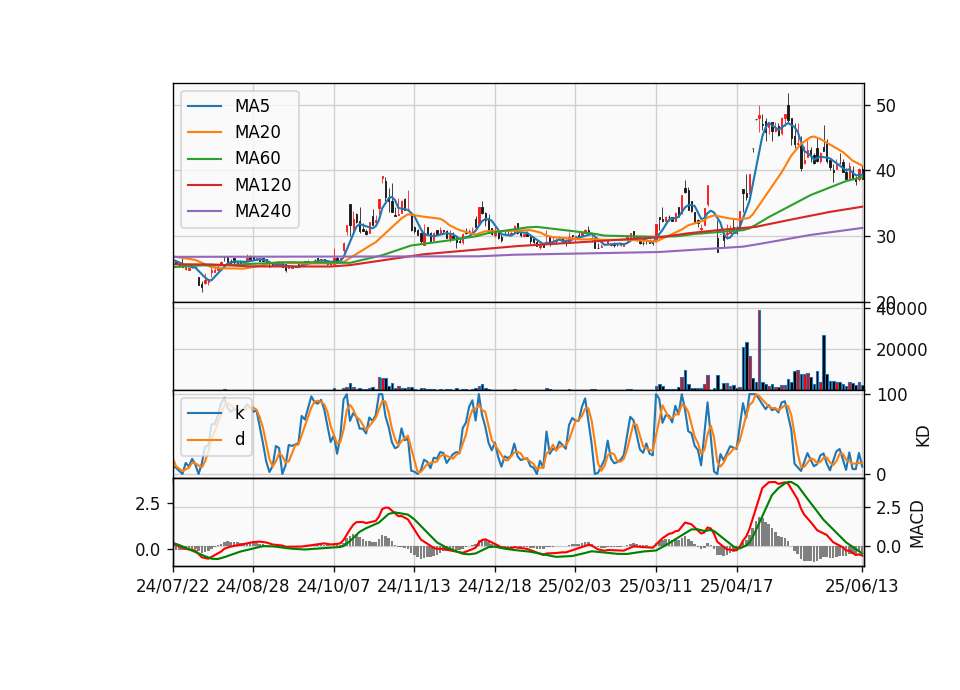Click the red MA120 legend line sample
The height and width of the screenshot is (690, 960).
pos(204,185)
